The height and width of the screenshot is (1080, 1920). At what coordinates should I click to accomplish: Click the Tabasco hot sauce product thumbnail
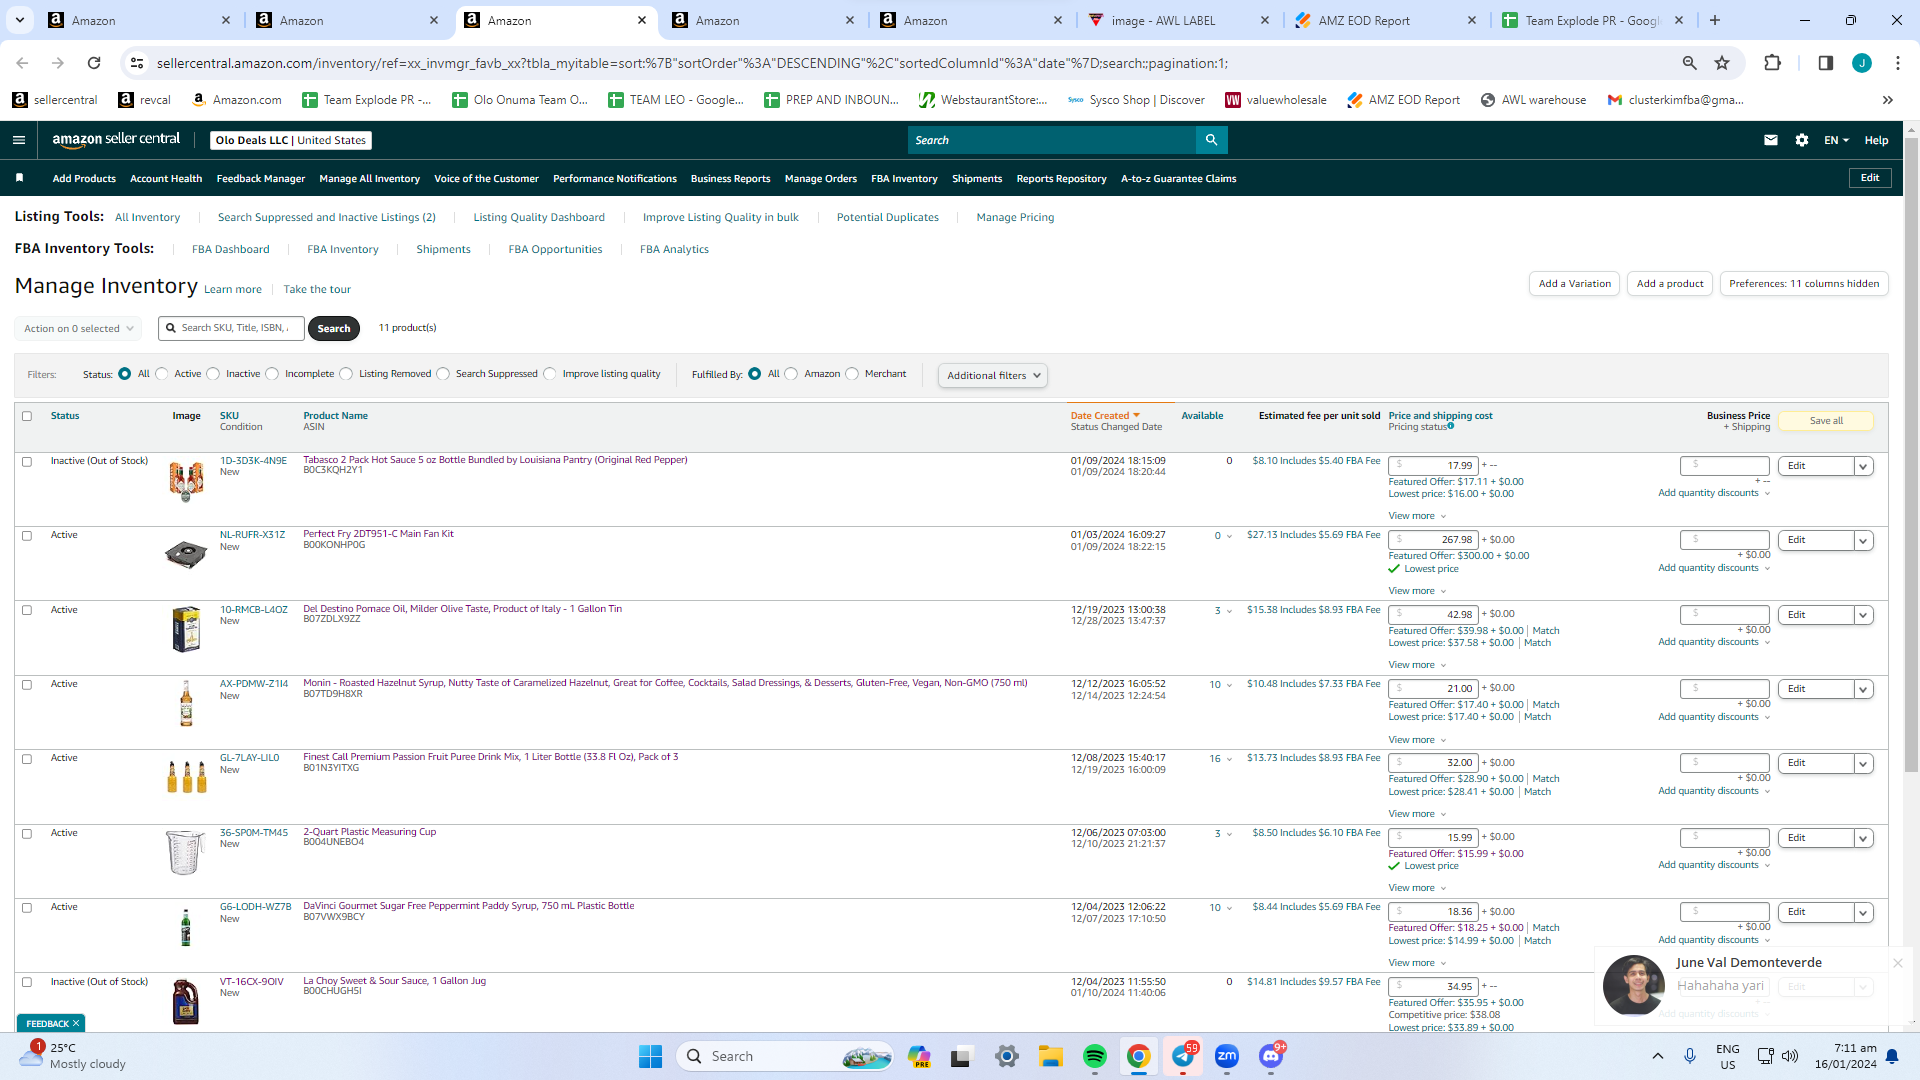tap(186, 482)
